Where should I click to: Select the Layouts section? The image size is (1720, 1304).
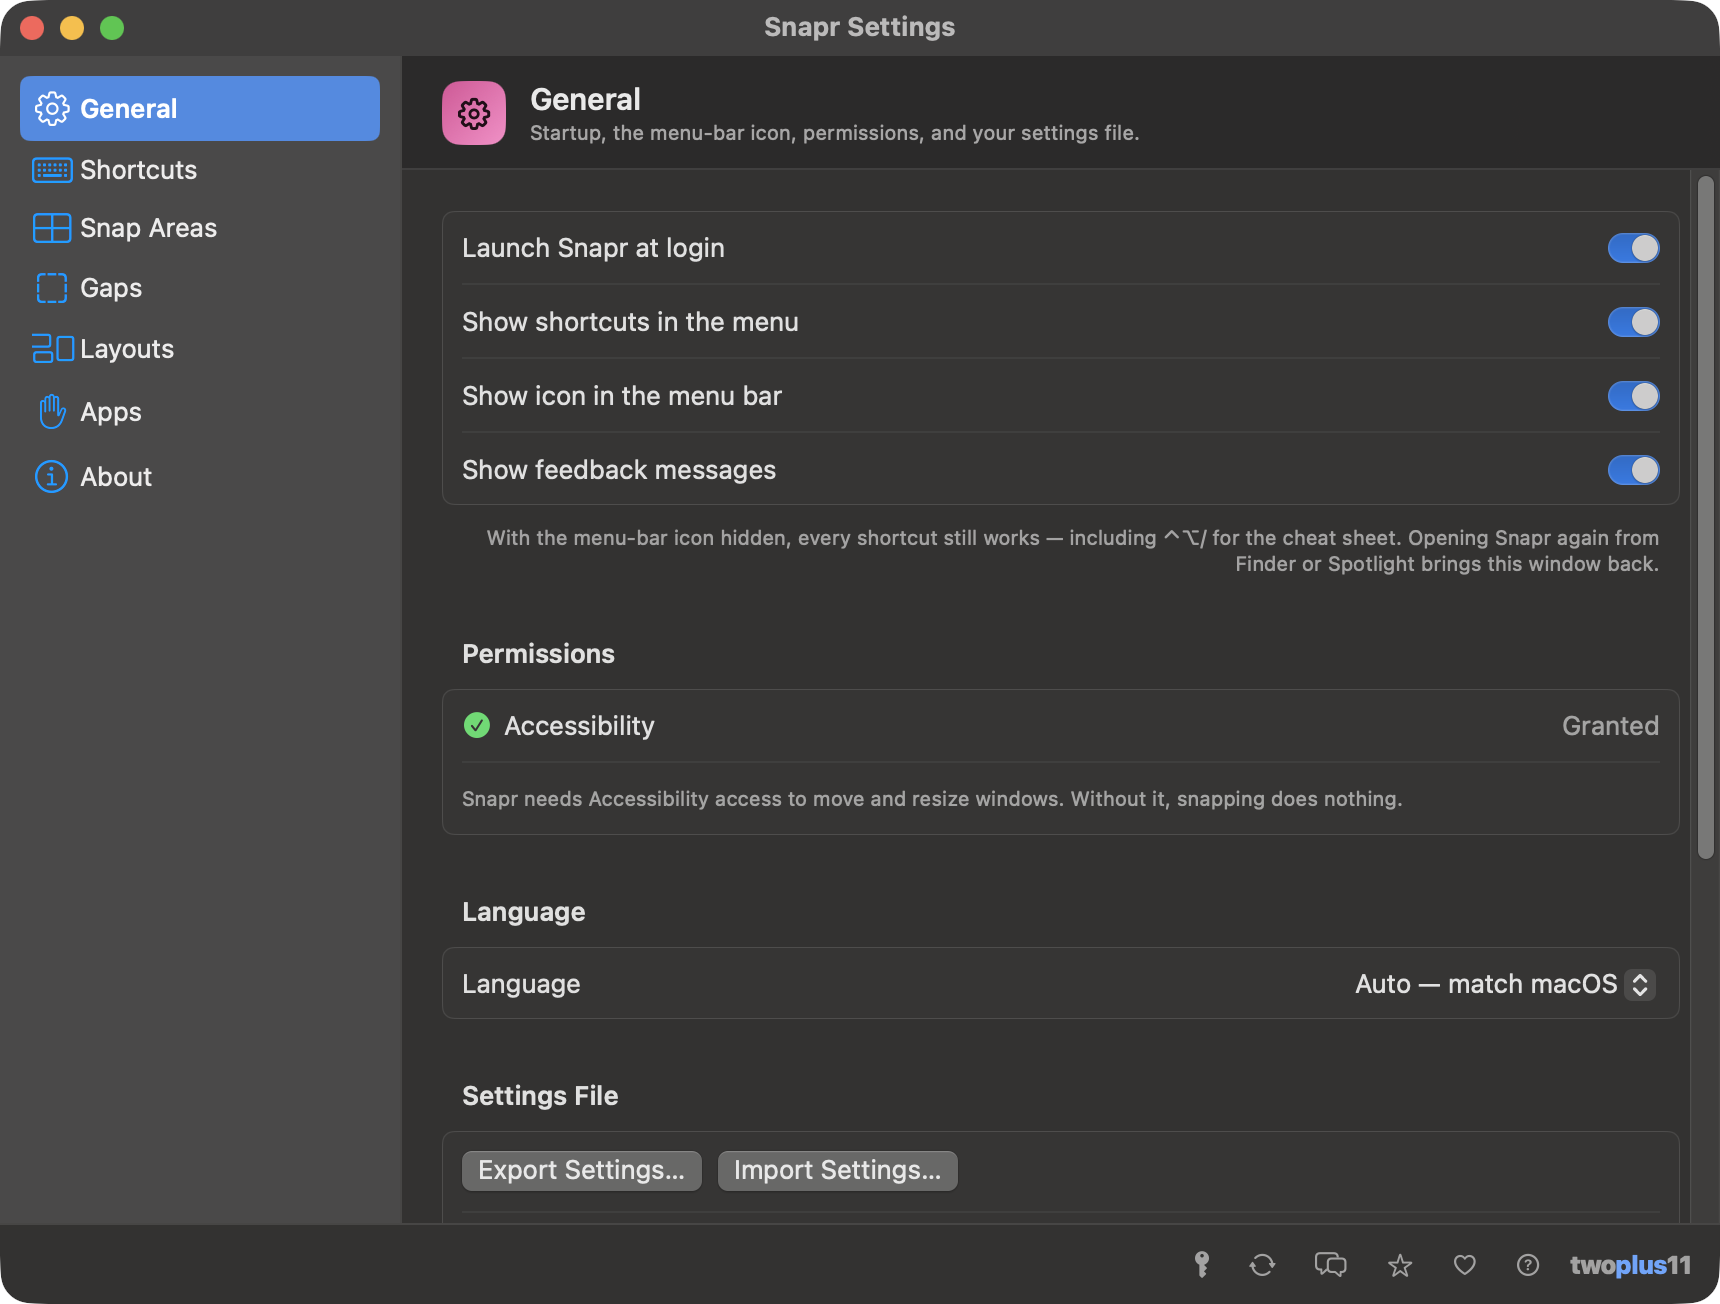click(x=200, y=348)
